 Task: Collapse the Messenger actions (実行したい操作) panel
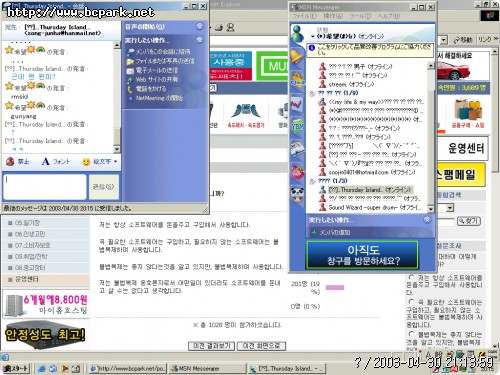tap(427, 220)
